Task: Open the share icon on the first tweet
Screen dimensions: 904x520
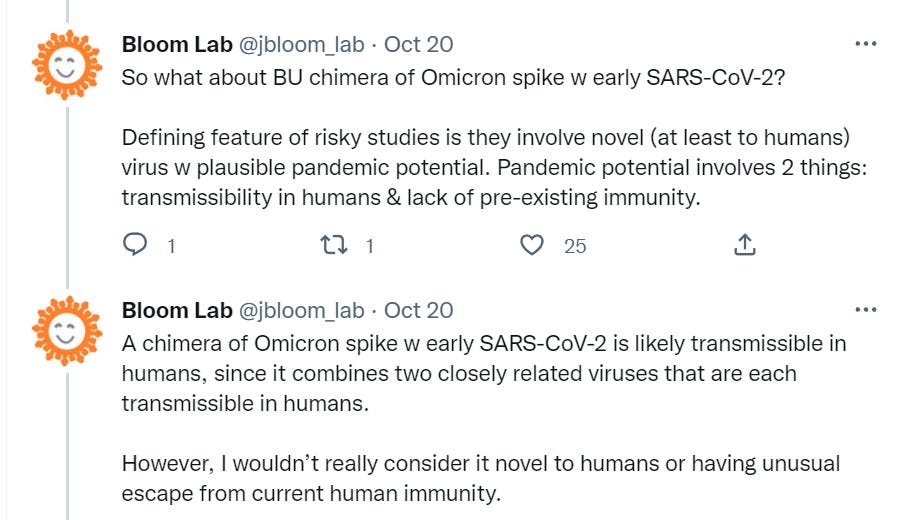Action: 744,245
